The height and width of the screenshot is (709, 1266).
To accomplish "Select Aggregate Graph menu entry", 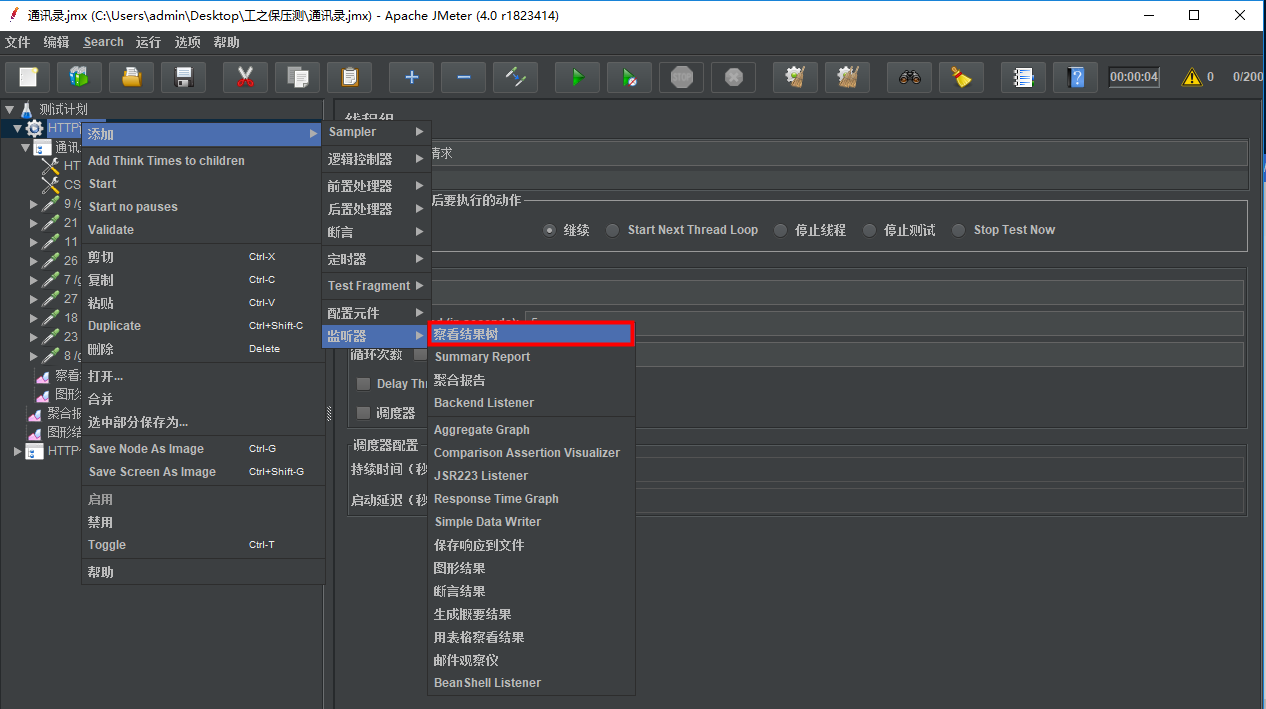I will (531, 430).
